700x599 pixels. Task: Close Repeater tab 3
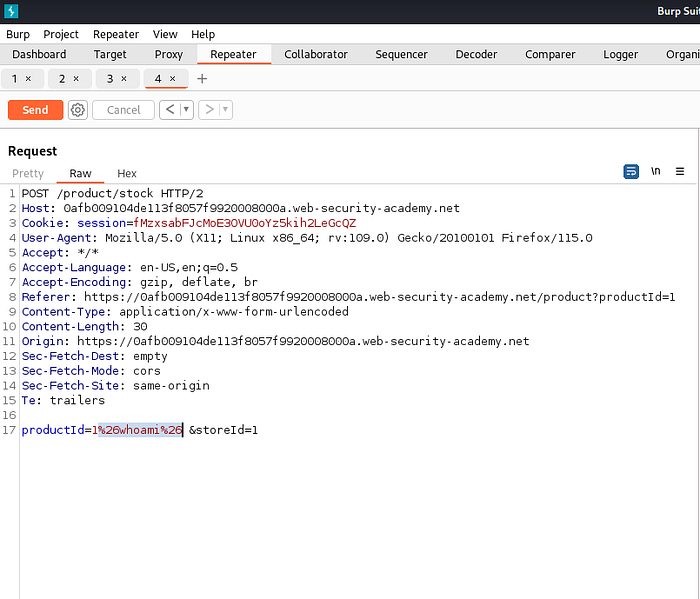pyautogui.click(x=124, y=79)
